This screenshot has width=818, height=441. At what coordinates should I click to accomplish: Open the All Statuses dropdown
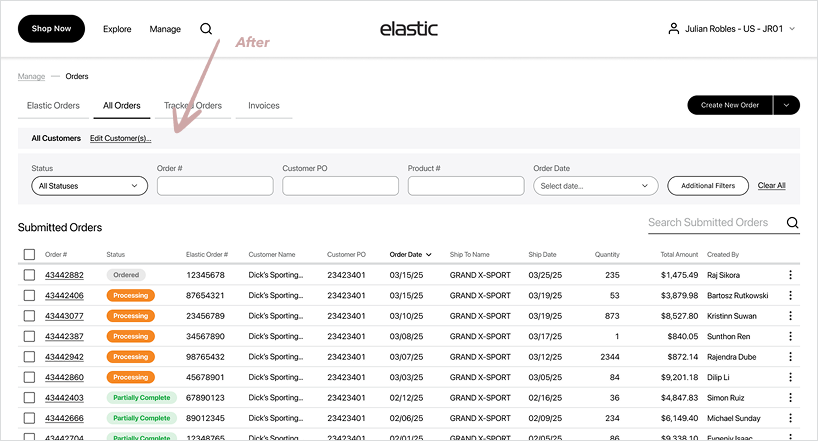[90, 186]
